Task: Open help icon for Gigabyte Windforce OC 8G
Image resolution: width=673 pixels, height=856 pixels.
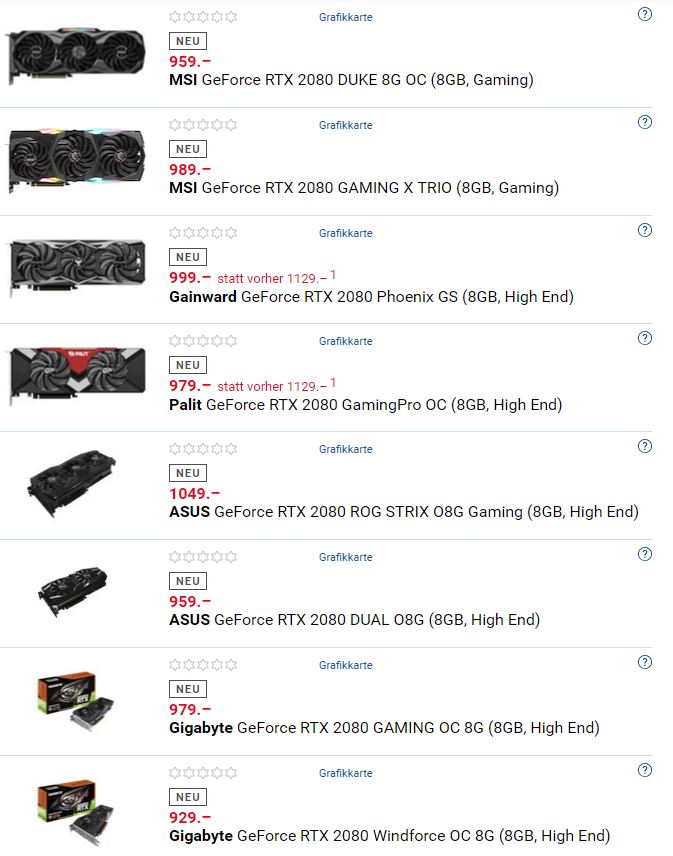Action: tap(645, 771)
